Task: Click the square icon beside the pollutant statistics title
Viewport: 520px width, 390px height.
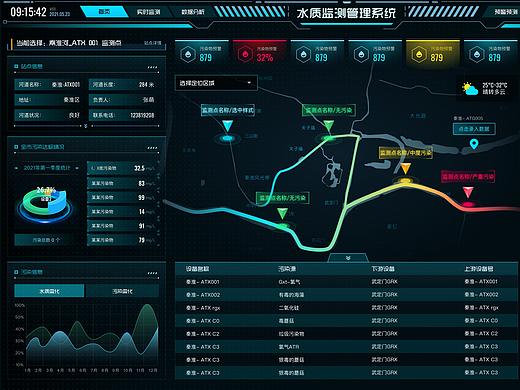Action: point(16,147)
